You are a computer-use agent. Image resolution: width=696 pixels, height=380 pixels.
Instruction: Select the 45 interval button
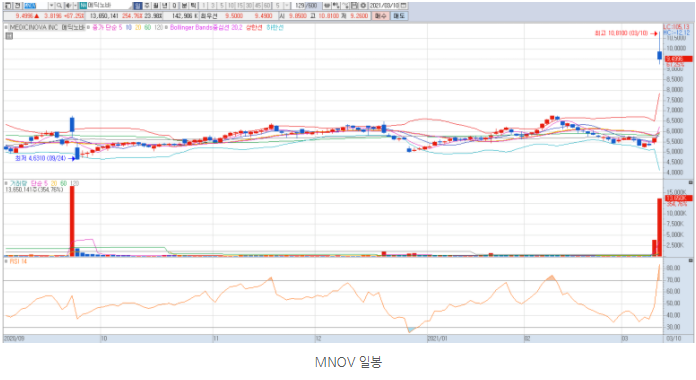point(258,5)
